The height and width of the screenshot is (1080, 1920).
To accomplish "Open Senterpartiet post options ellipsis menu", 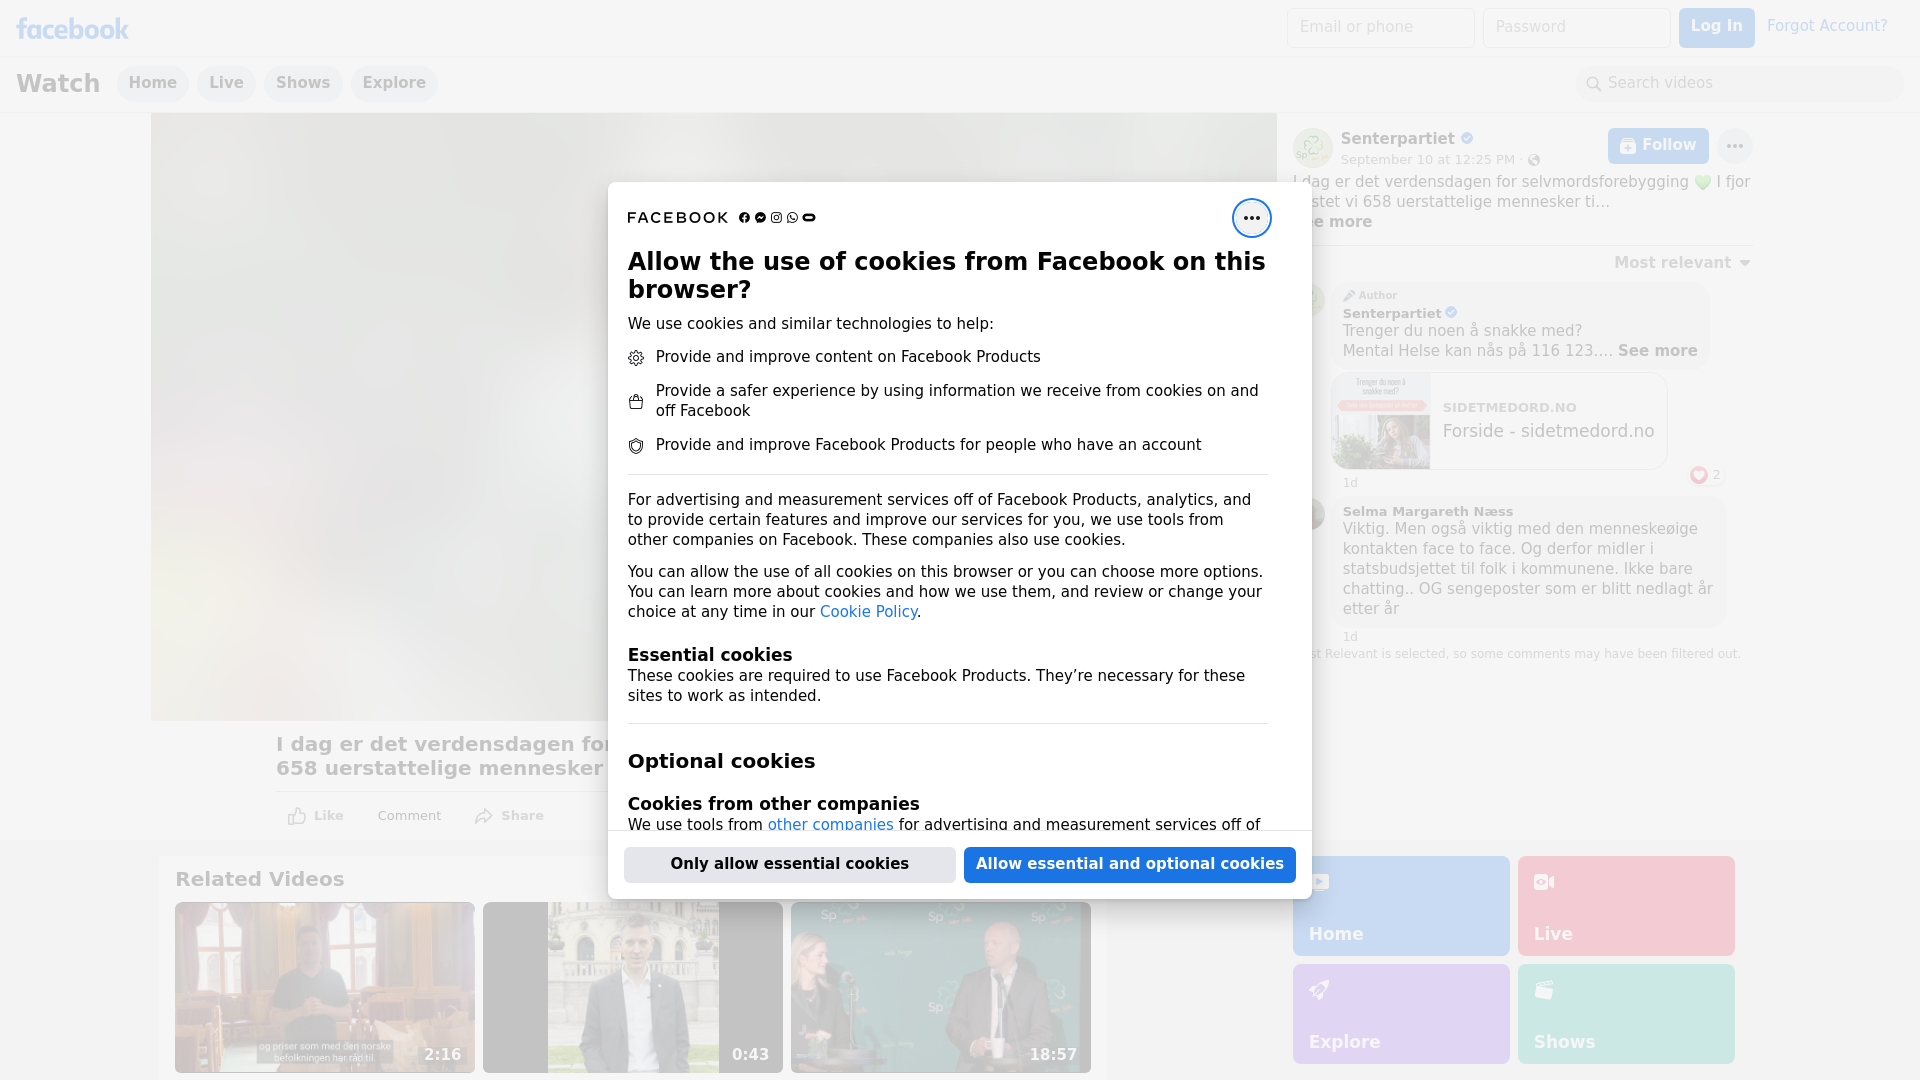I will (x=1734, y=146).
